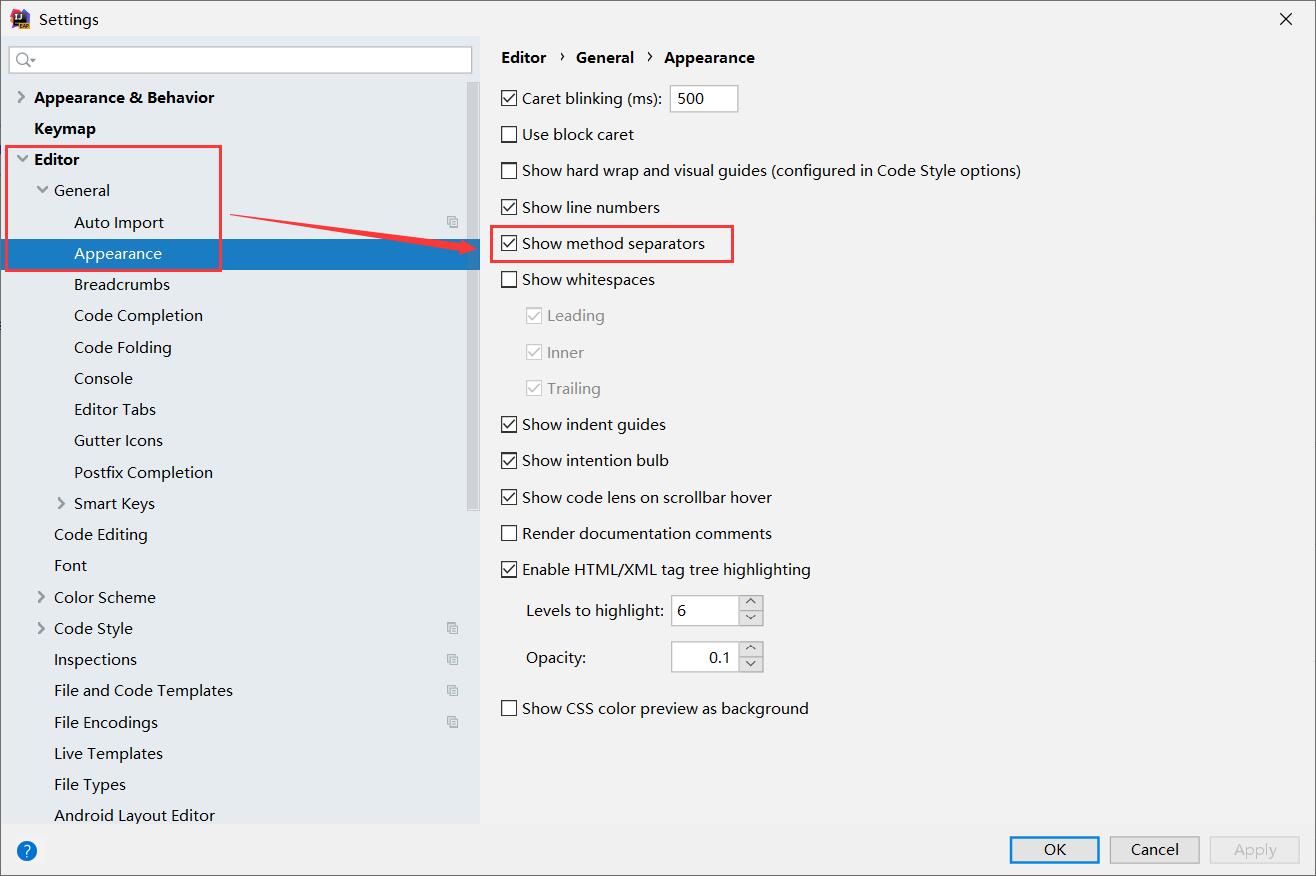Click the IntelliJ logo in title bar
1316x876 pixels.
(19, 19)
